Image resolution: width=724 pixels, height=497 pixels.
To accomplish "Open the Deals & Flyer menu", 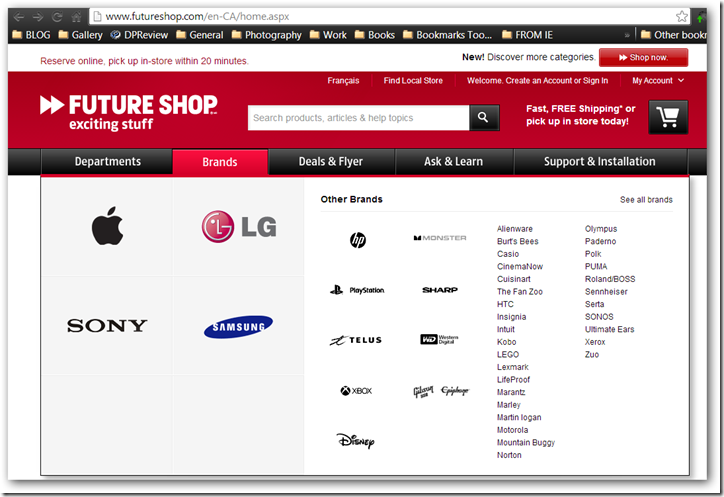I will (x=331, y=162).
